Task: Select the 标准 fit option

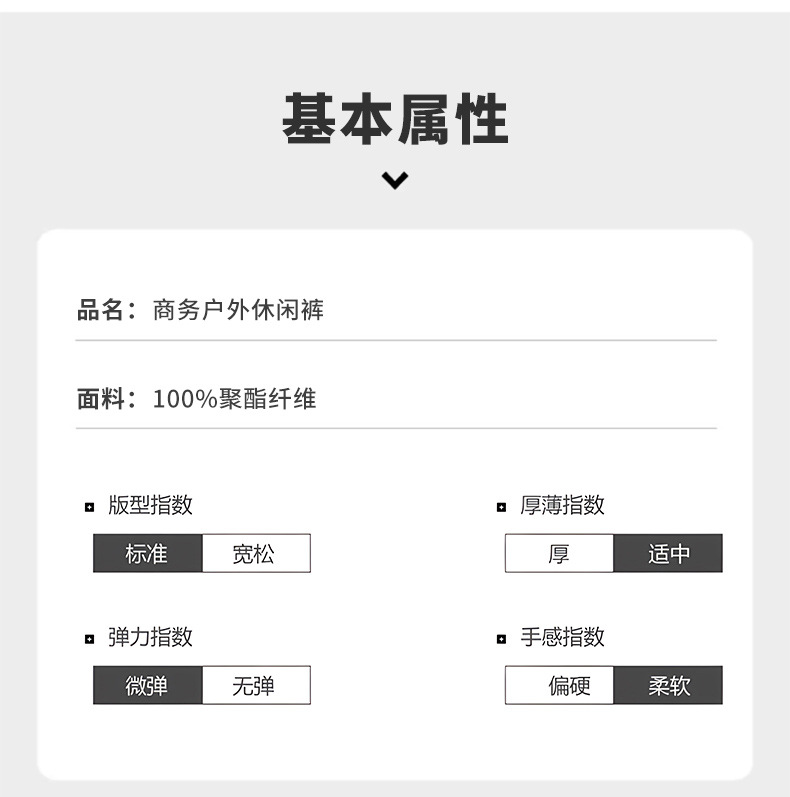Action: (147, 553)
